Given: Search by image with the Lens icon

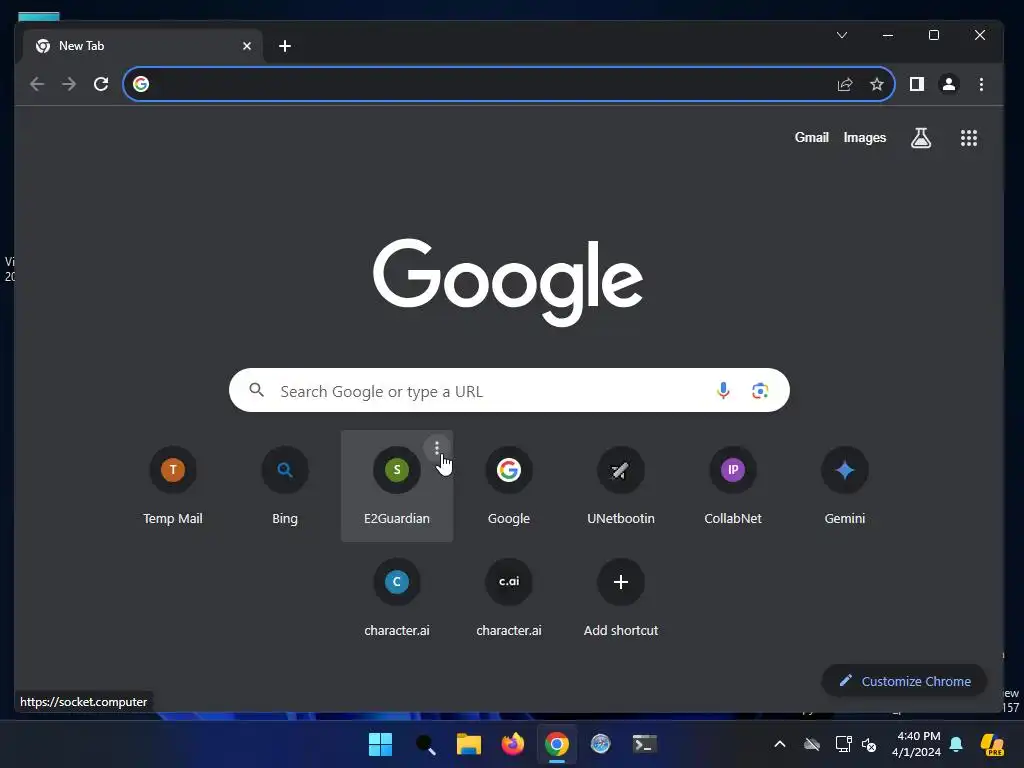Looking at the screenshot, I should click(760, 391).
